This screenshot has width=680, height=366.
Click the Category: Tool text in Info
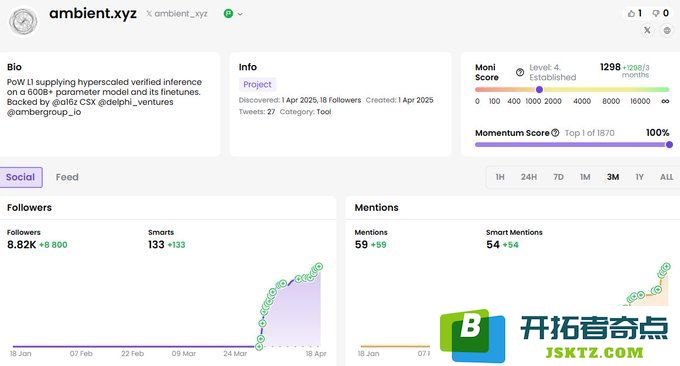tap(305, 112)
